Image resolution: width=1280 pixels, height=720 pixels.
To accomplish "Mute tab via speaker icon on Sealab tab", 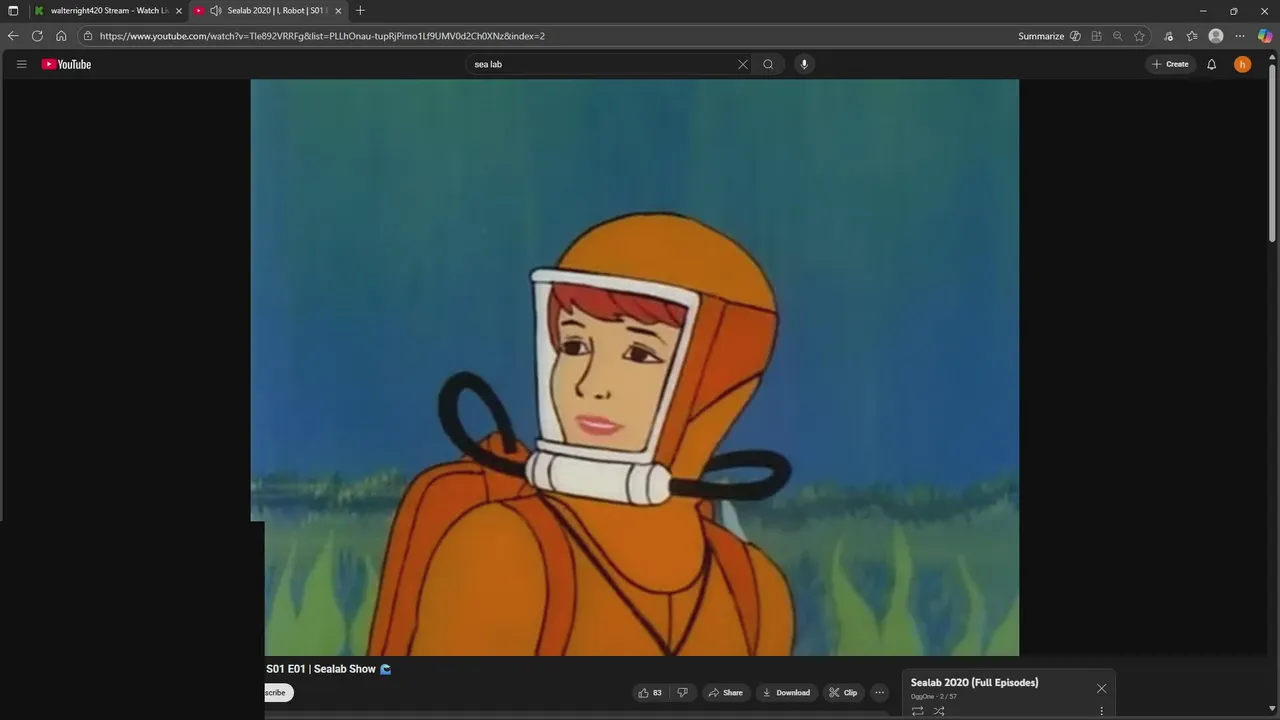I will click(x=215, y=10).
